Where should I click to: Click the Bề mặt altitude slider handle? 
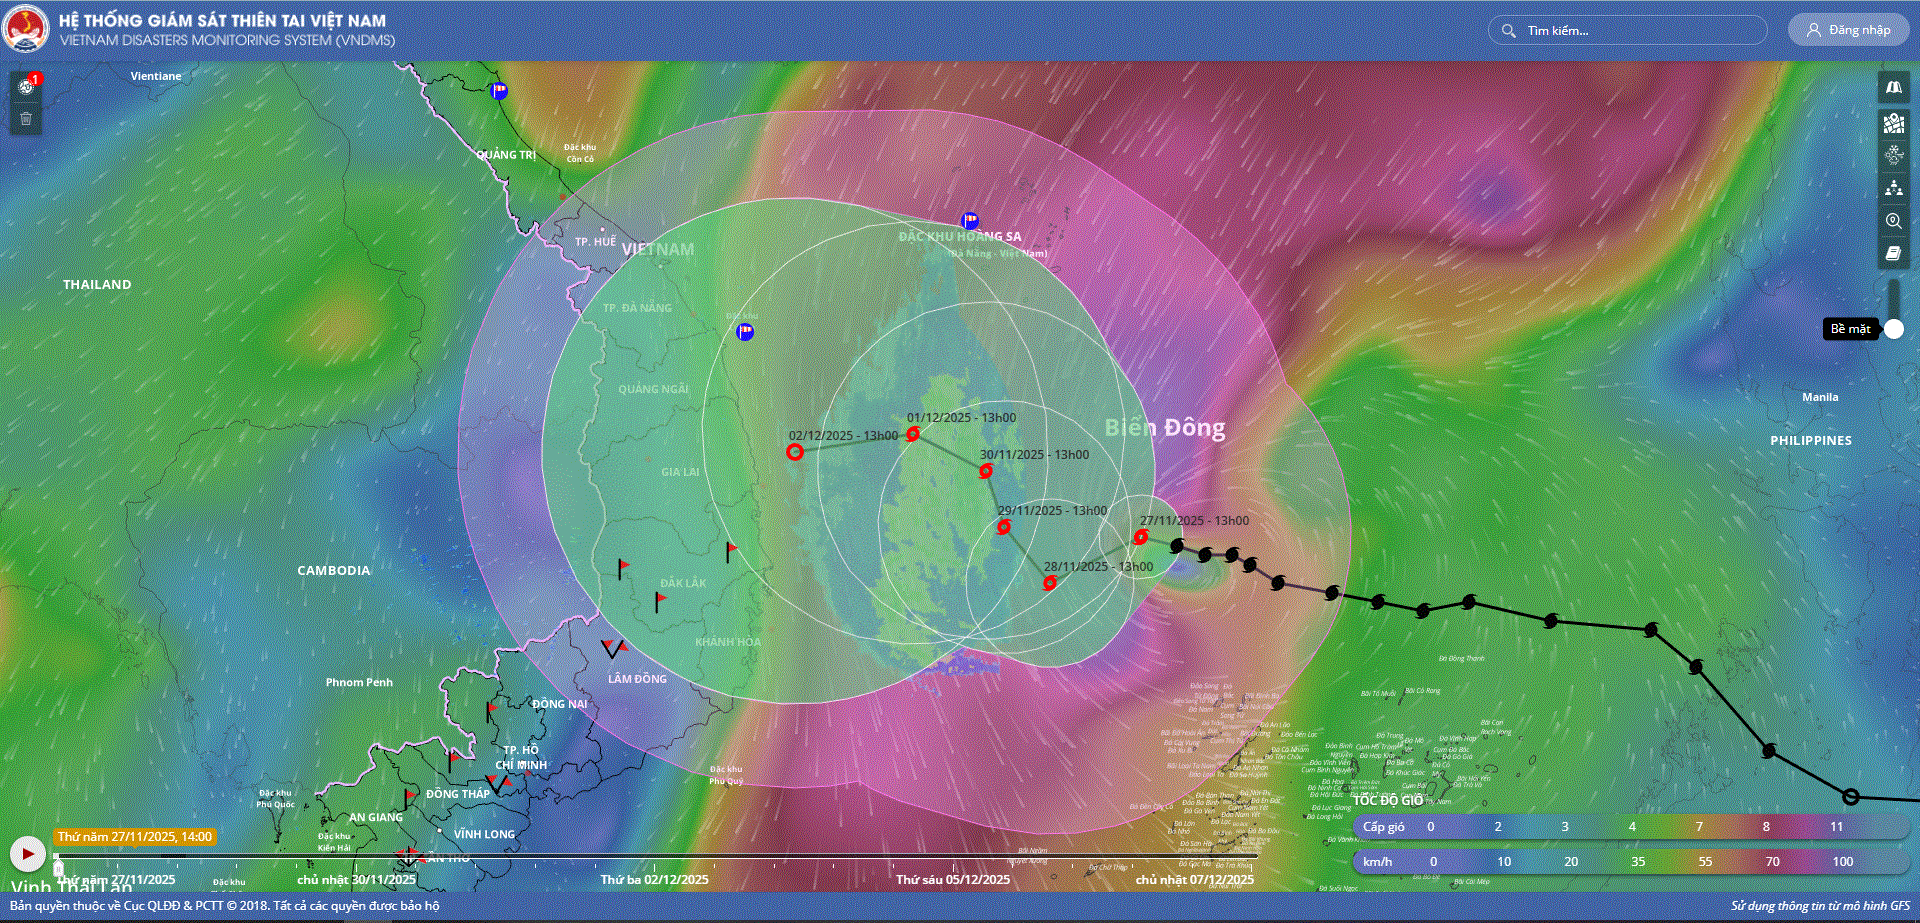coord(1893,329)
